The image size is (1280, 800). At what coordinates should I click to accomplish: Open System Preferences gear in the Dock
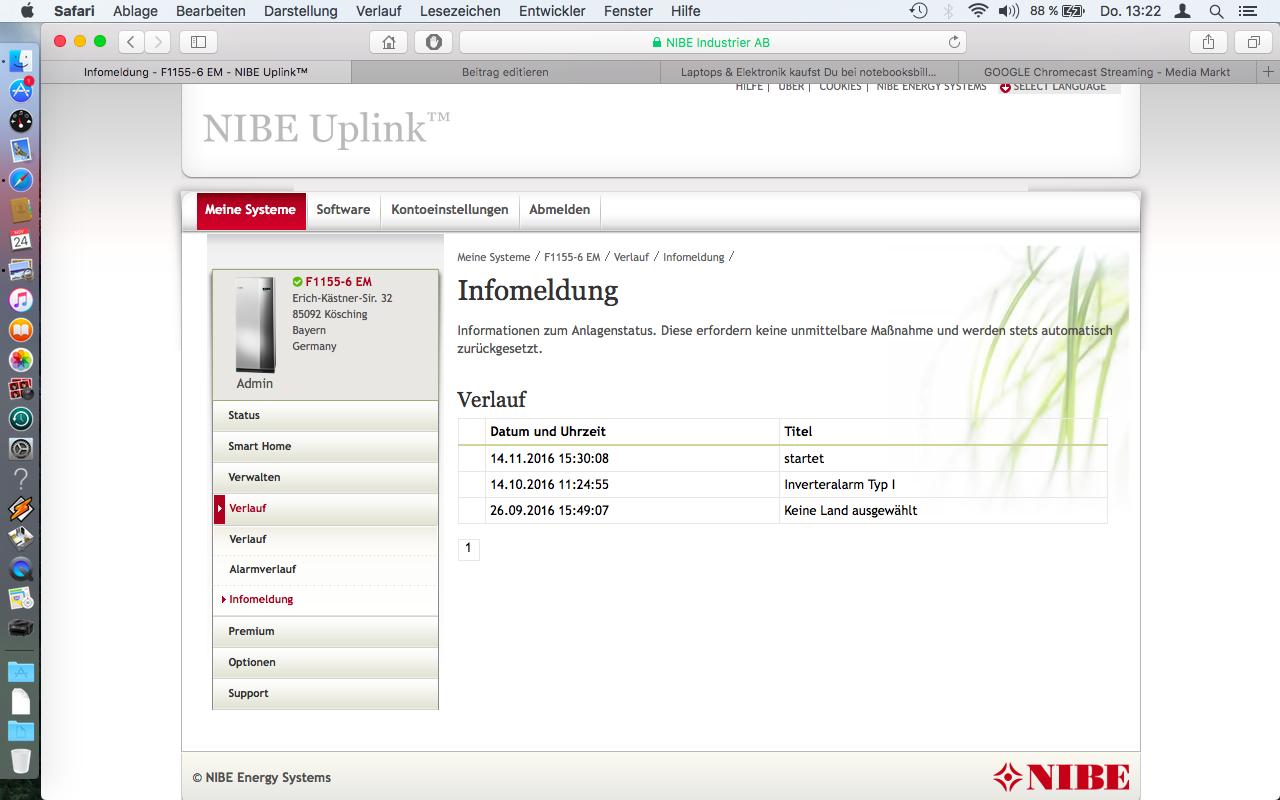point(21,449)
